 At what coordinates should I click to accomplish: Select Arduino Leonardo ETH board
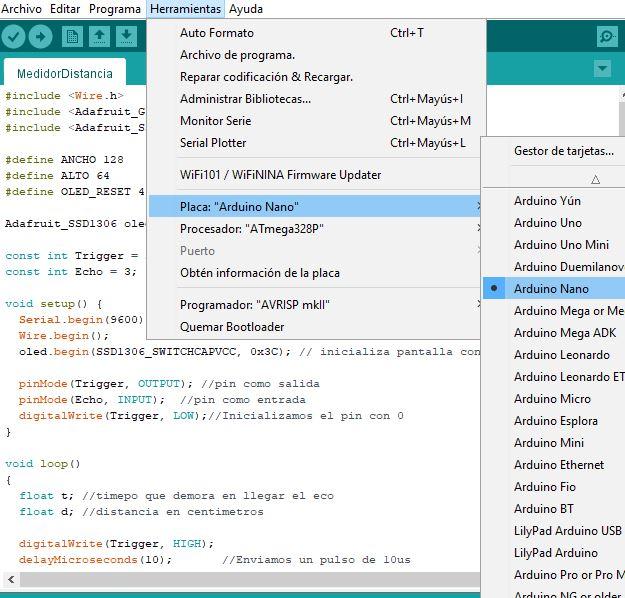pyautogui.click(x=554, y=376)
